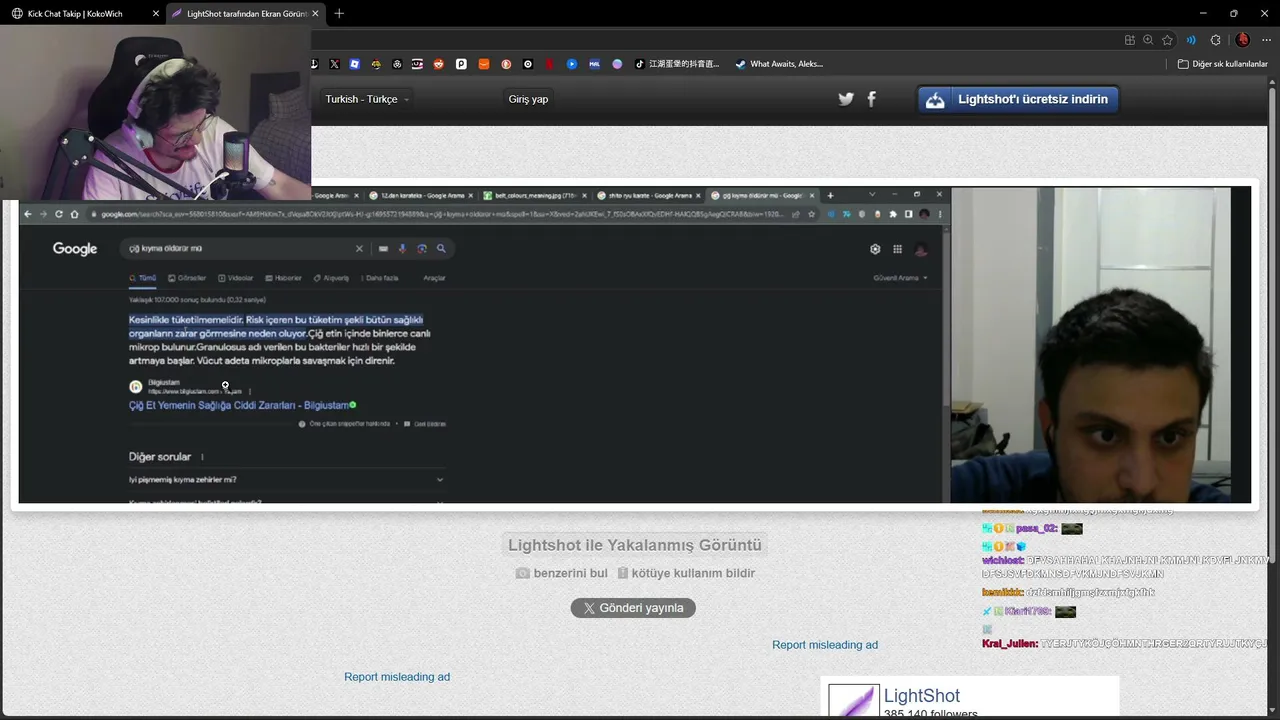Open the browser profile avatar

pos(1242,40)
